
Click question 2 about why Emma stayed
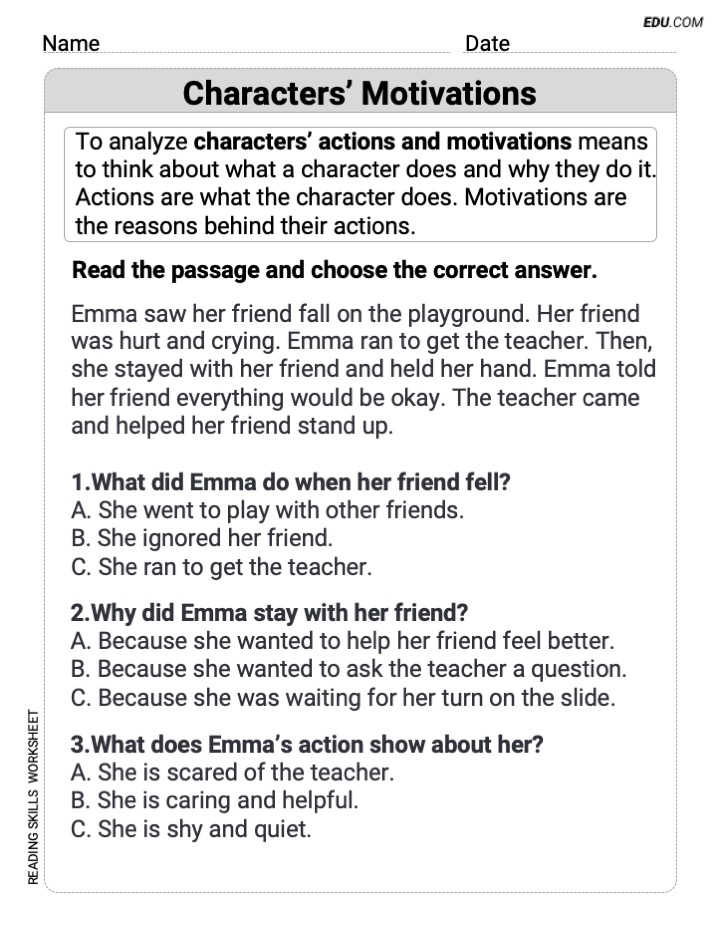[x=269, y=613]
